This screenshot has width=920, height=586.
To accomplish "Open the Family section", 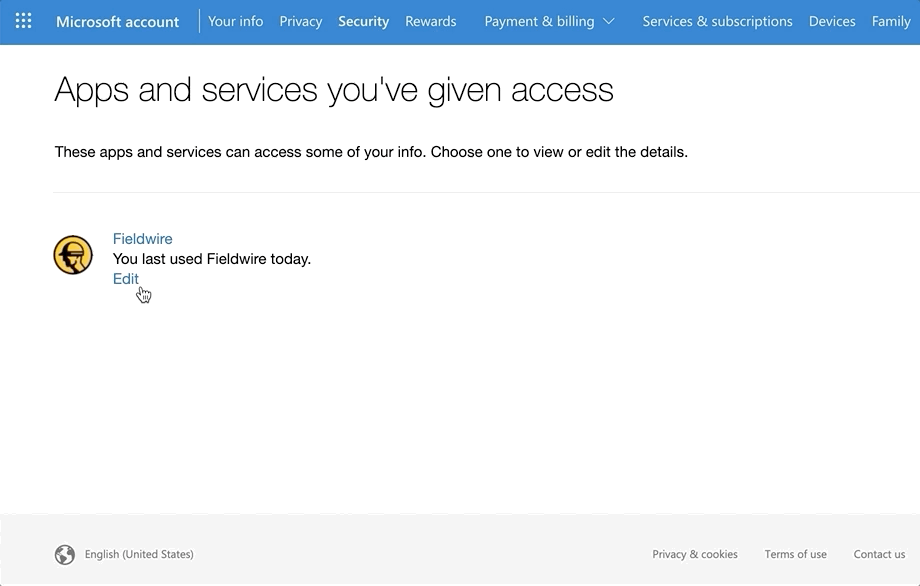I will 890,21.
